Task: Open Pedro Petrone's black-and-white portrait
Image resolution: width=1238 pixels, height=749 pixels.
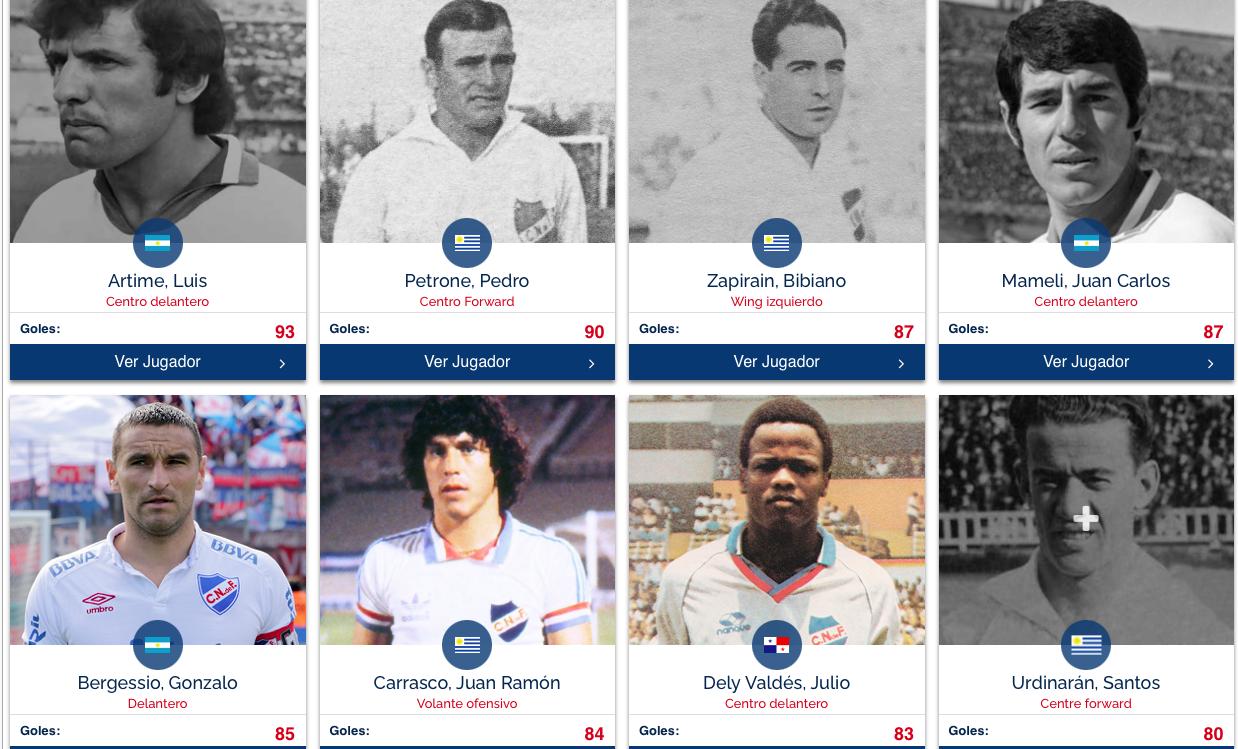Action: click(x=467, y=121)
